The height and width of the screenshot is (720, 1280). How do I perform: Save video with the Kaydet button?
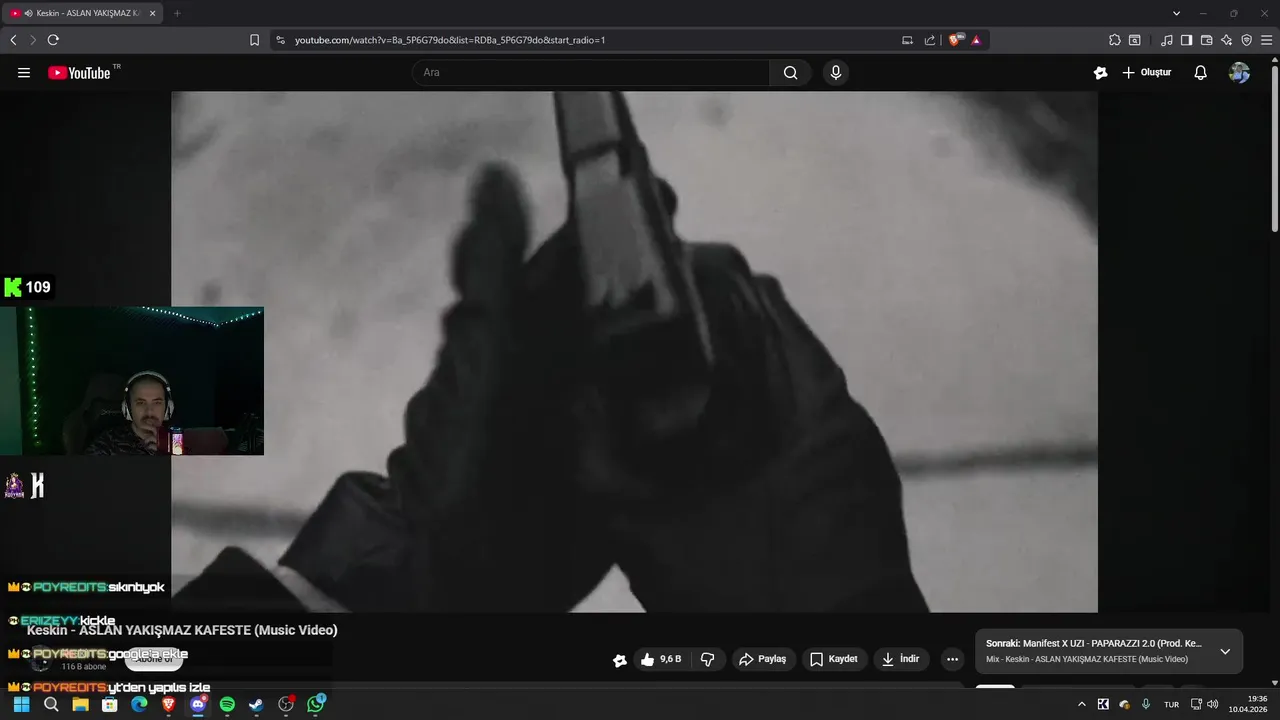[834, 660]
